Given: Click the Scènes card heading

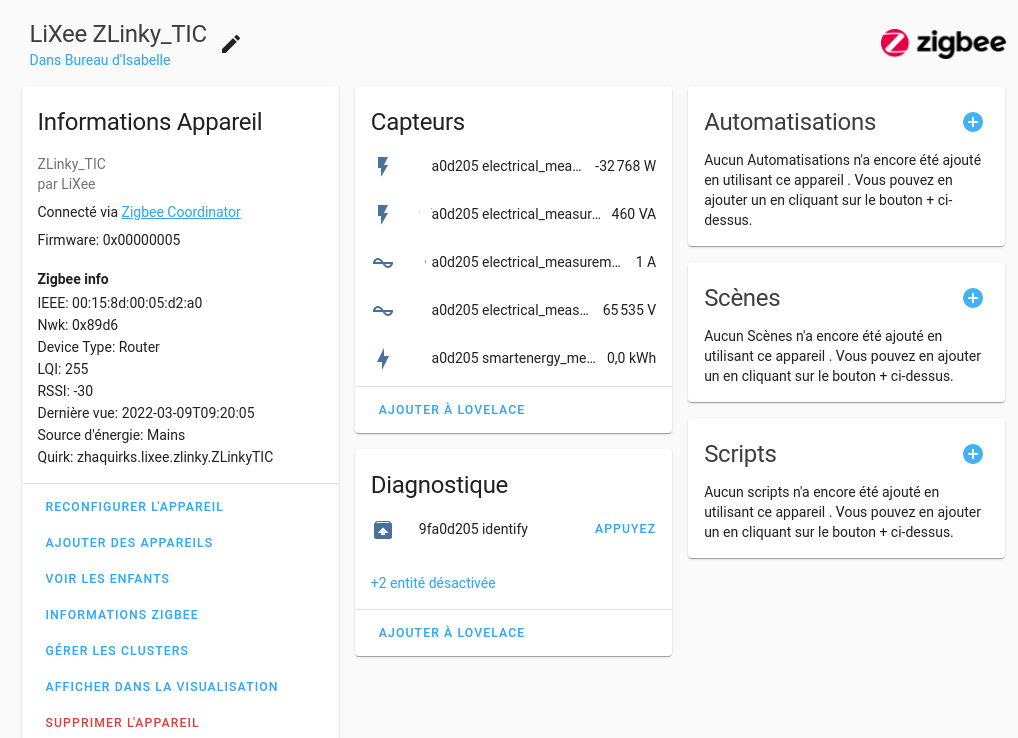Looking at the screenshot, I should (742, 298).
